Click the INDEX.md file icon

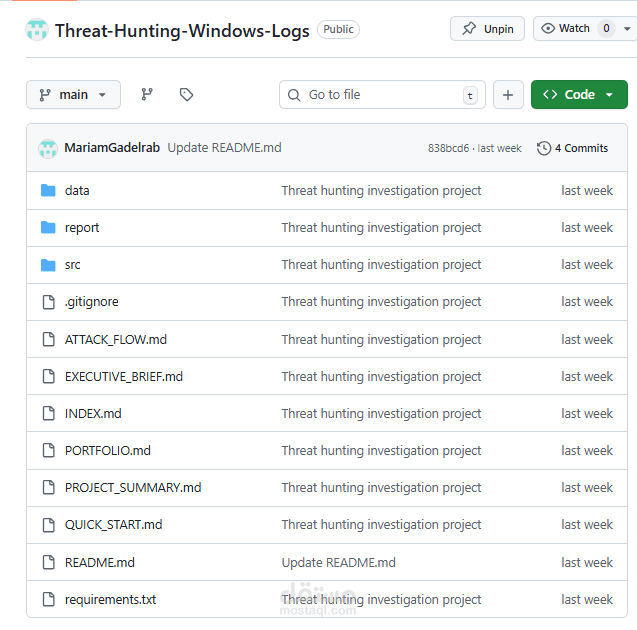pyautogui.click(x=49, y=414)
